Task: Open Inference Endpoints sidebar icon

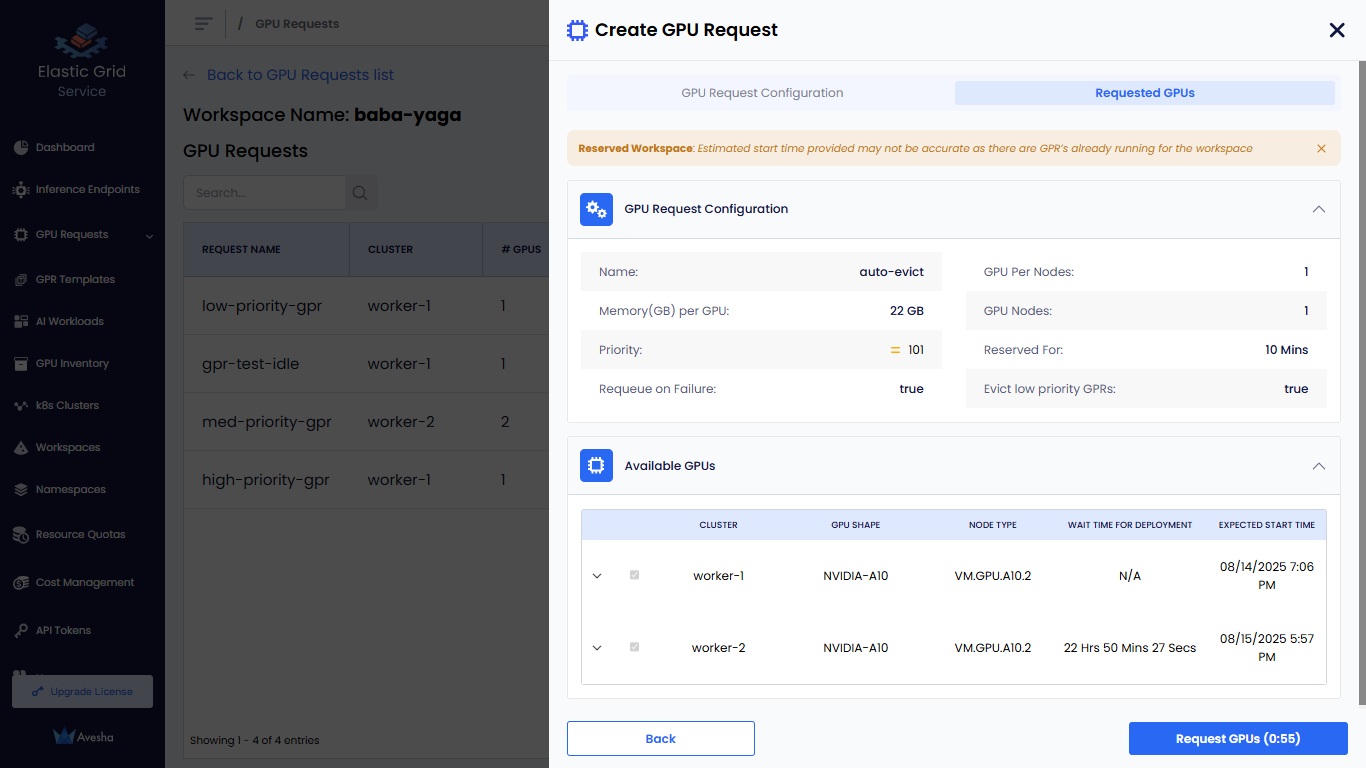Action: [21, 190]
